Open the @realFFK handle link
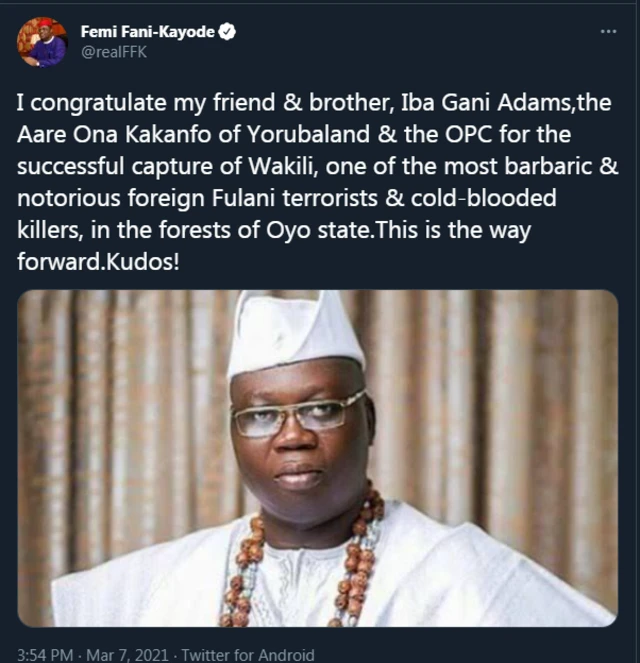Image resolution: width=640 pixels, height=663 pixels. tap(113, 52)
